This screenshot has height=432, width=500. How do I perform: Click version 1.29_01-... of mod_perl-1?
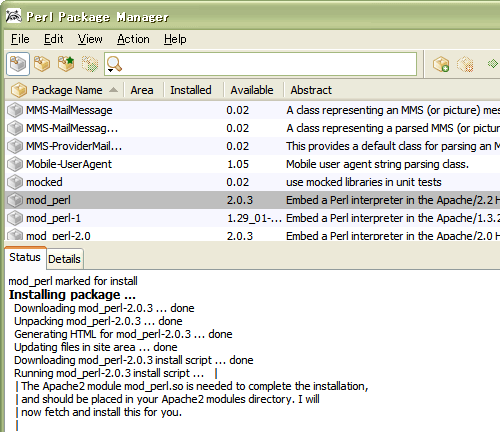coord(254,218)
